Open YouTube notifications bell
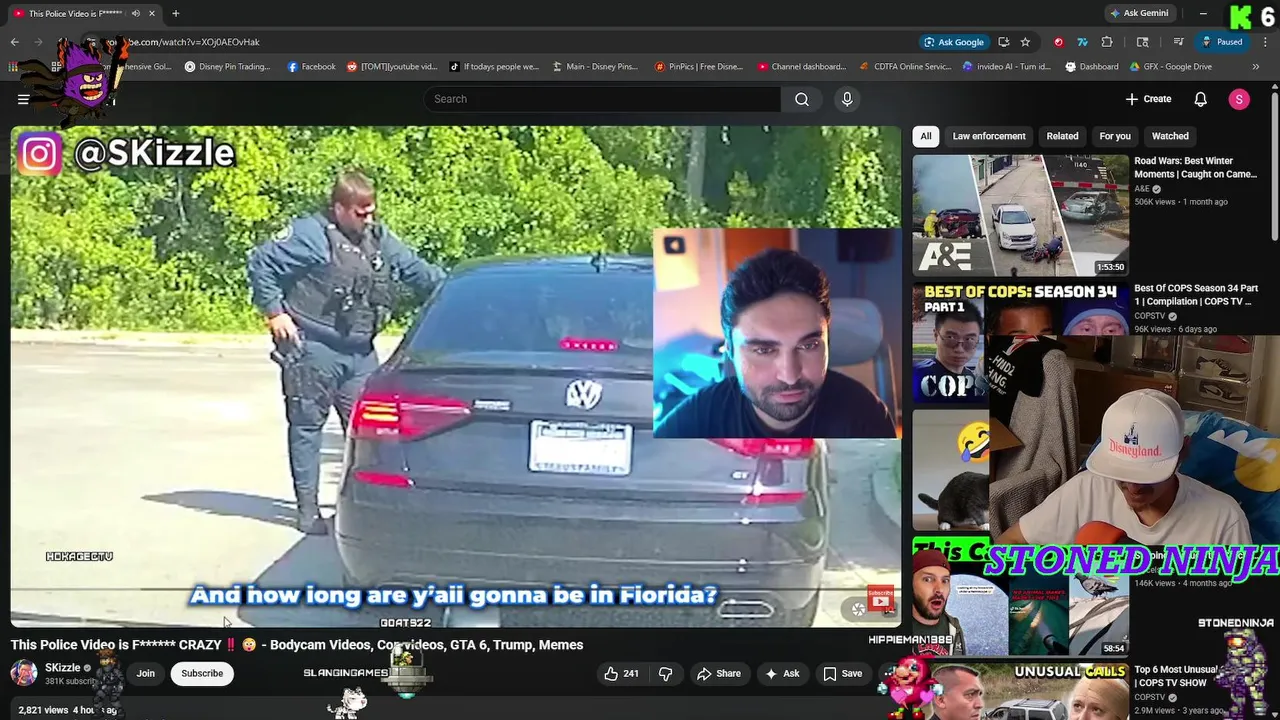Screen dimensions: 1280x720 tap(1201, 99)
